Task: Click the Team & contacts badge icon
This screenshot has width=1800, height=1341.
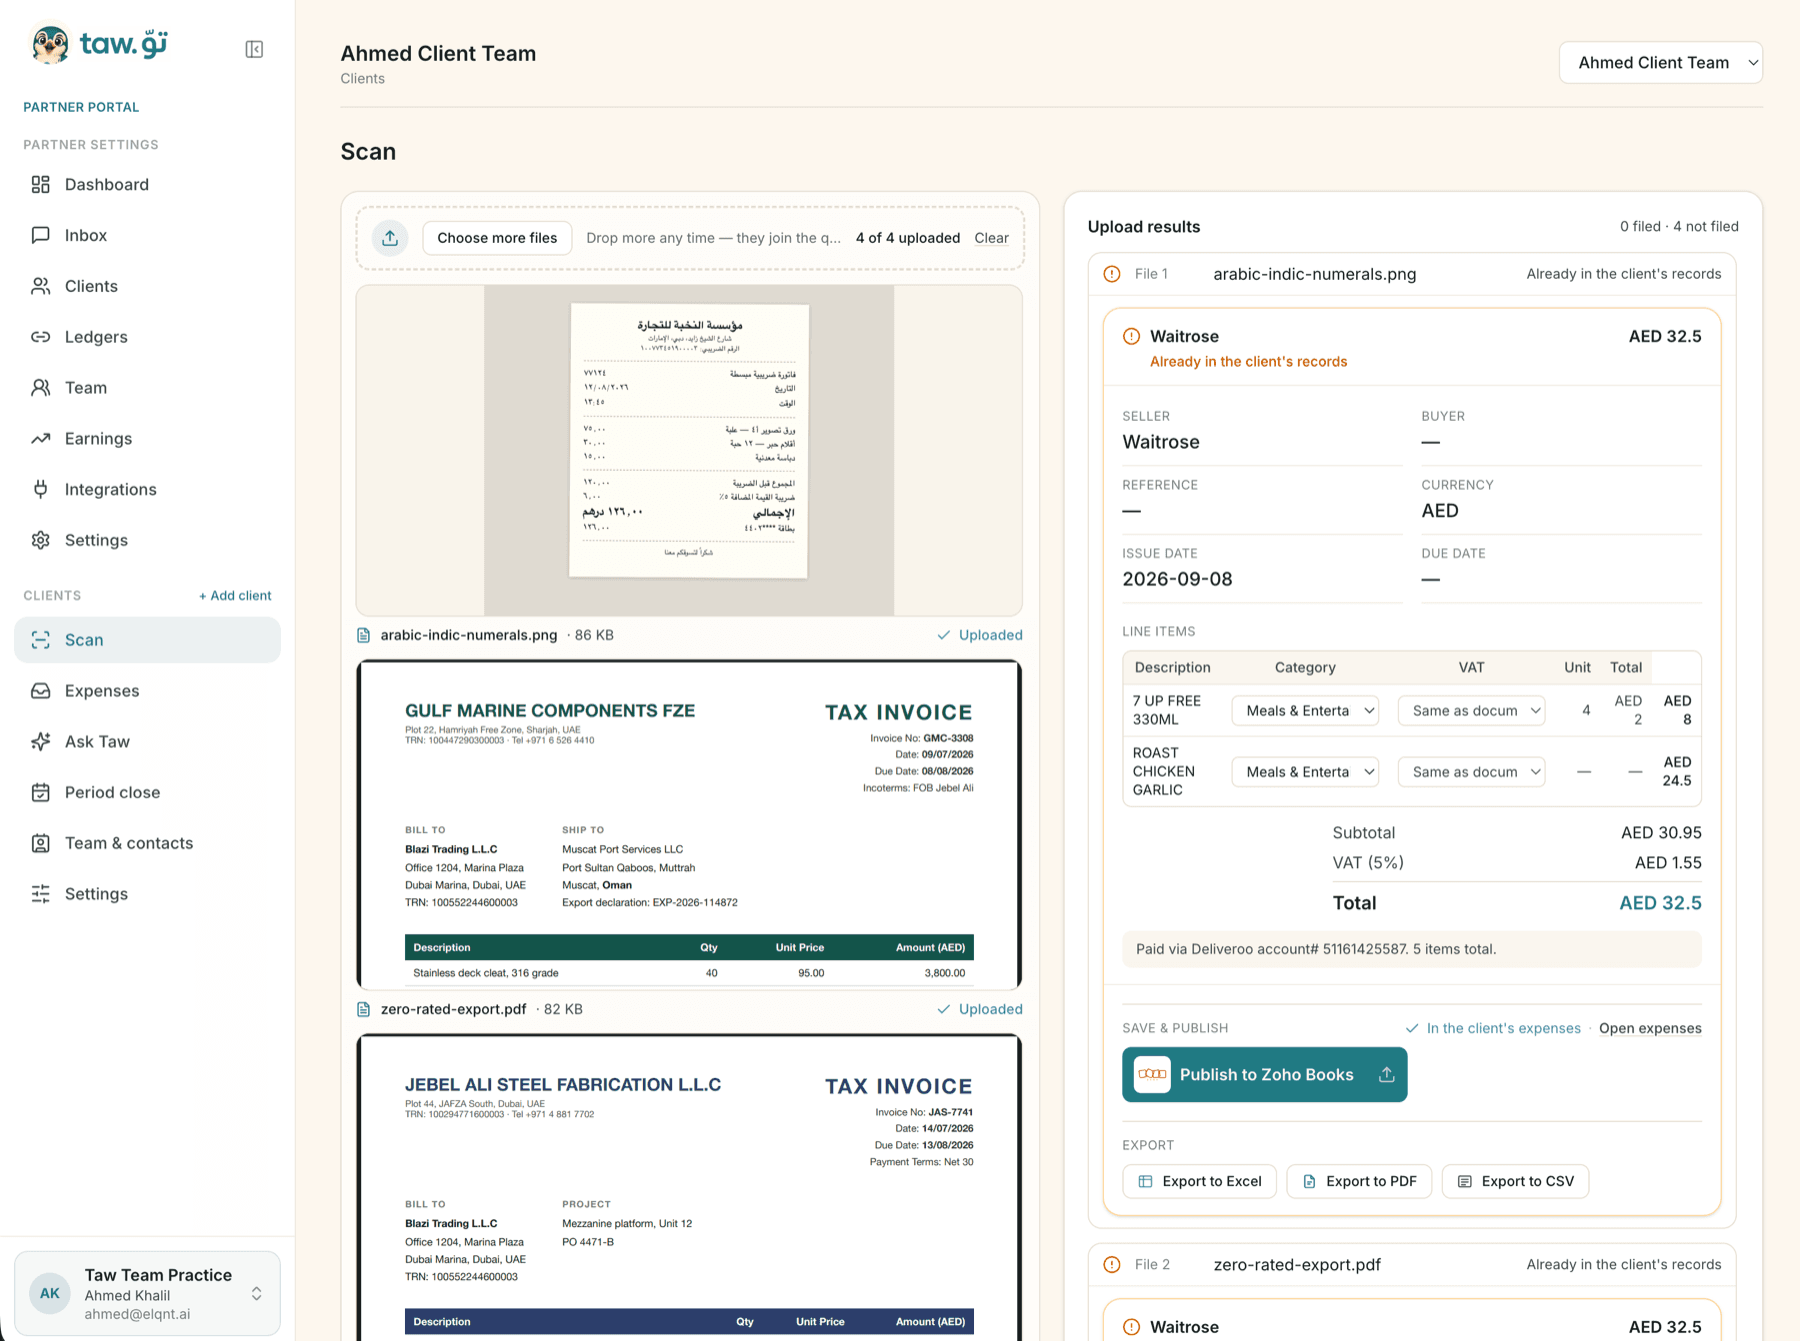Action: click(x=40, y=843)
